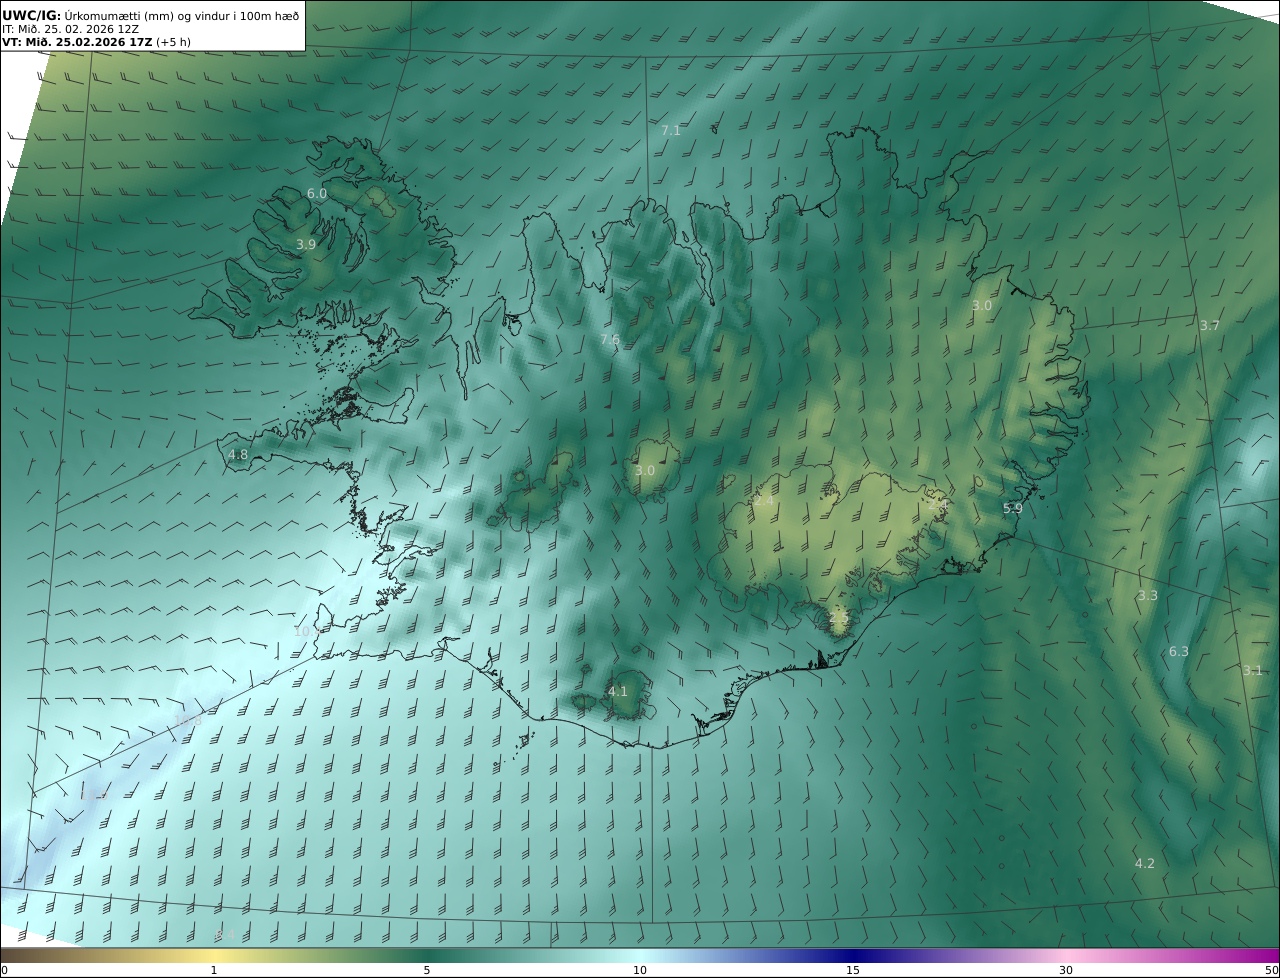1280x978 pixels.
Task: Click the colorbar tick label 1
Action: tap(214, 970)
